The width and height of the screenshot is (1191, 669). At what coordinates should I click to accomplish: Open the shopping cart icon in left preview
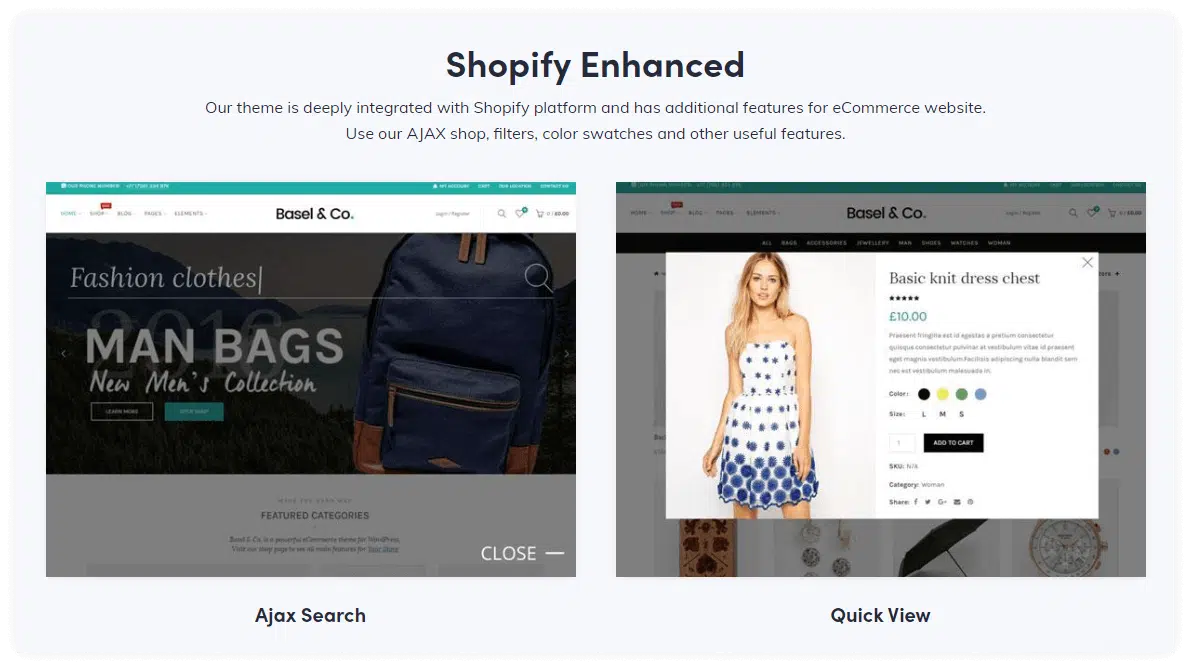click(x=540, y=214)
